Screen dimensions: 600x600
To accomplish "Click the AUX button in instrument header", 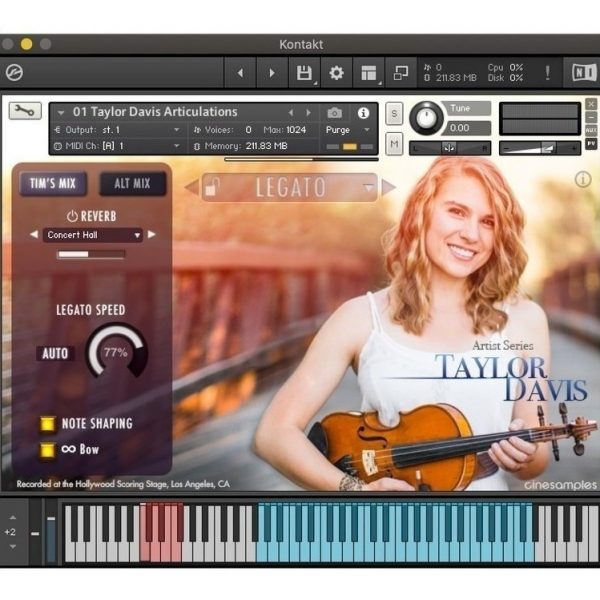I will click(591, 130).
